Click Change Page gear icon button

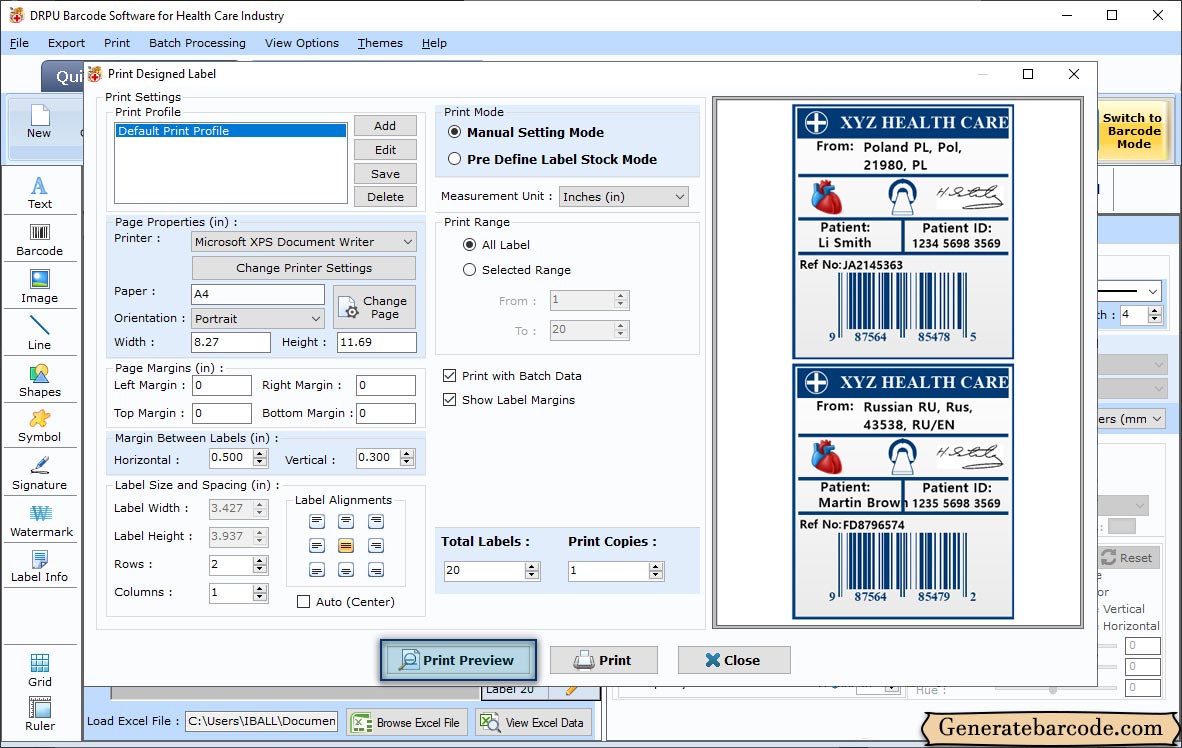click(x=375, y=307)
